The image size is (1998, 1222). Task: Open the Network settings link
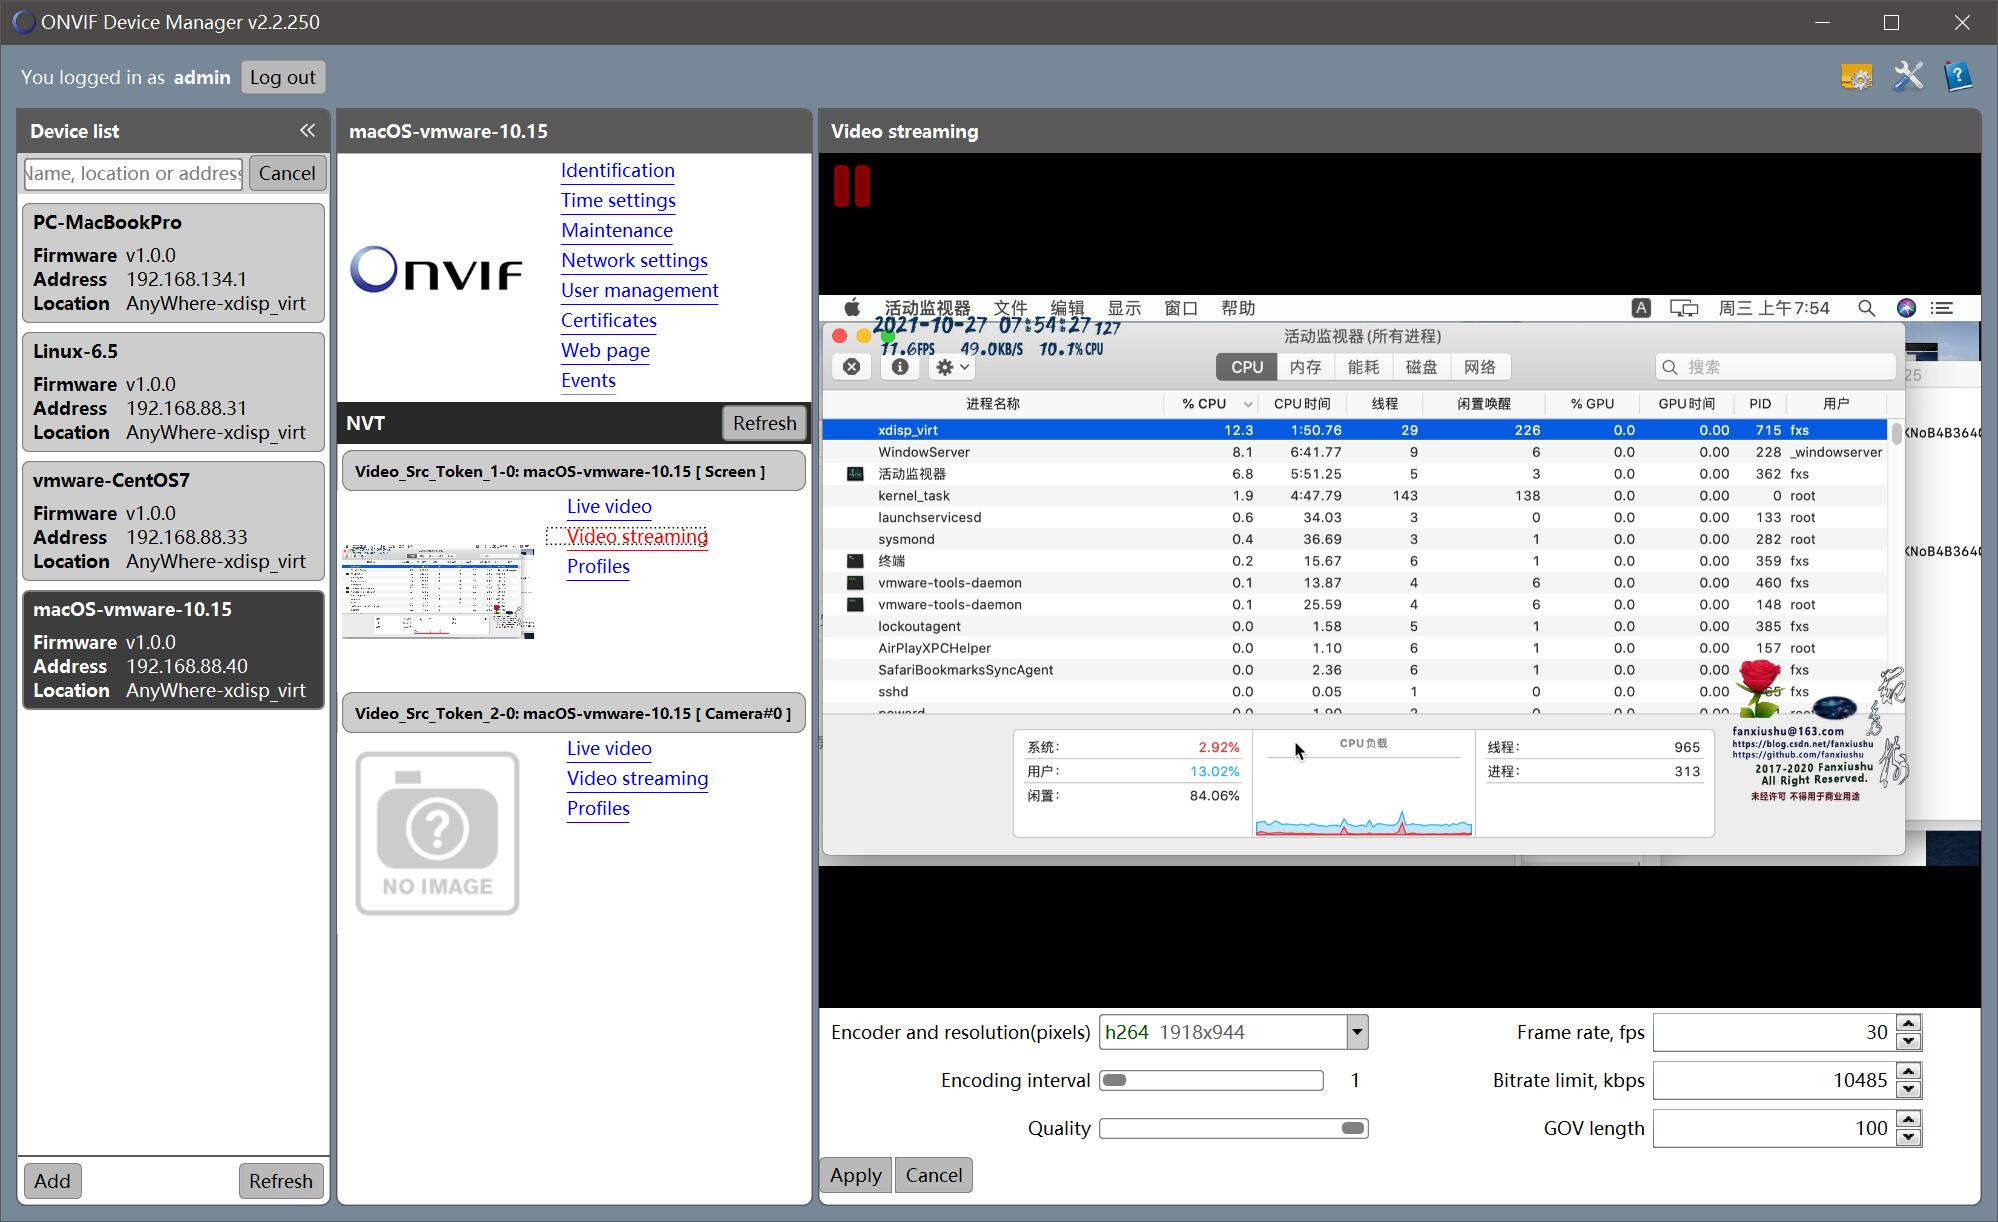[x=634, y=260]
